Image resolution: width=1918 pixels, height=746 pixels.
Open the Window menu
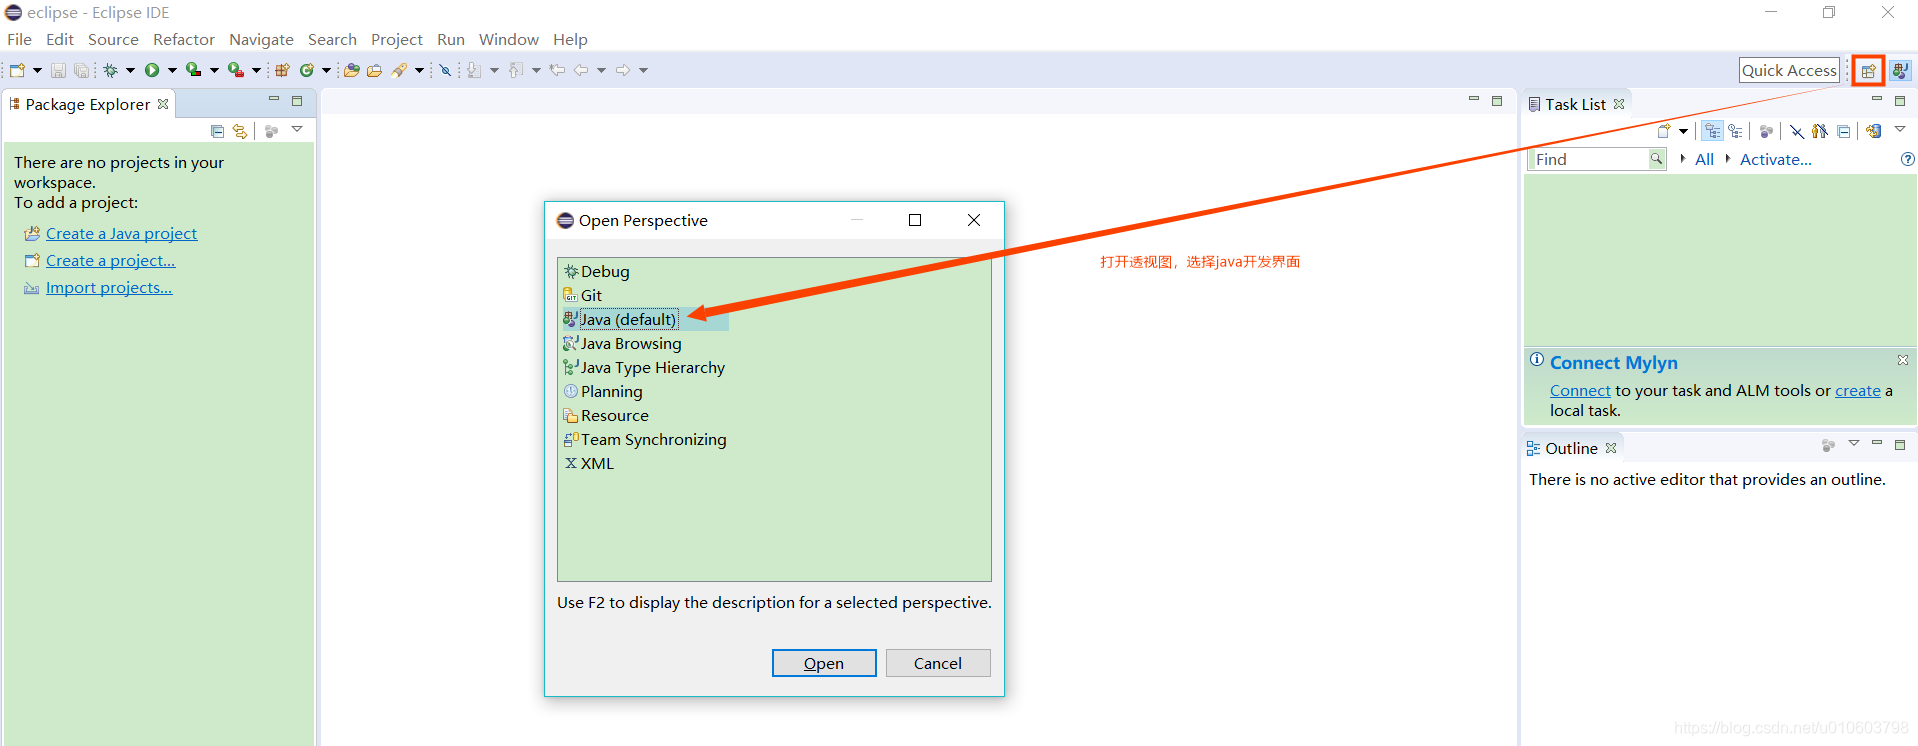click(509, 39)
